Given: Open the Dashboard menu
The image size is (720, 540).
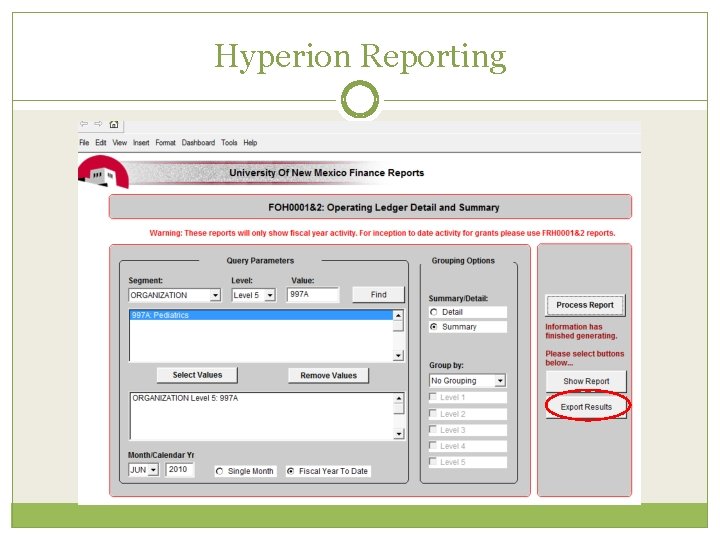Looking at the screenshot, I should (x=198, y=143).
